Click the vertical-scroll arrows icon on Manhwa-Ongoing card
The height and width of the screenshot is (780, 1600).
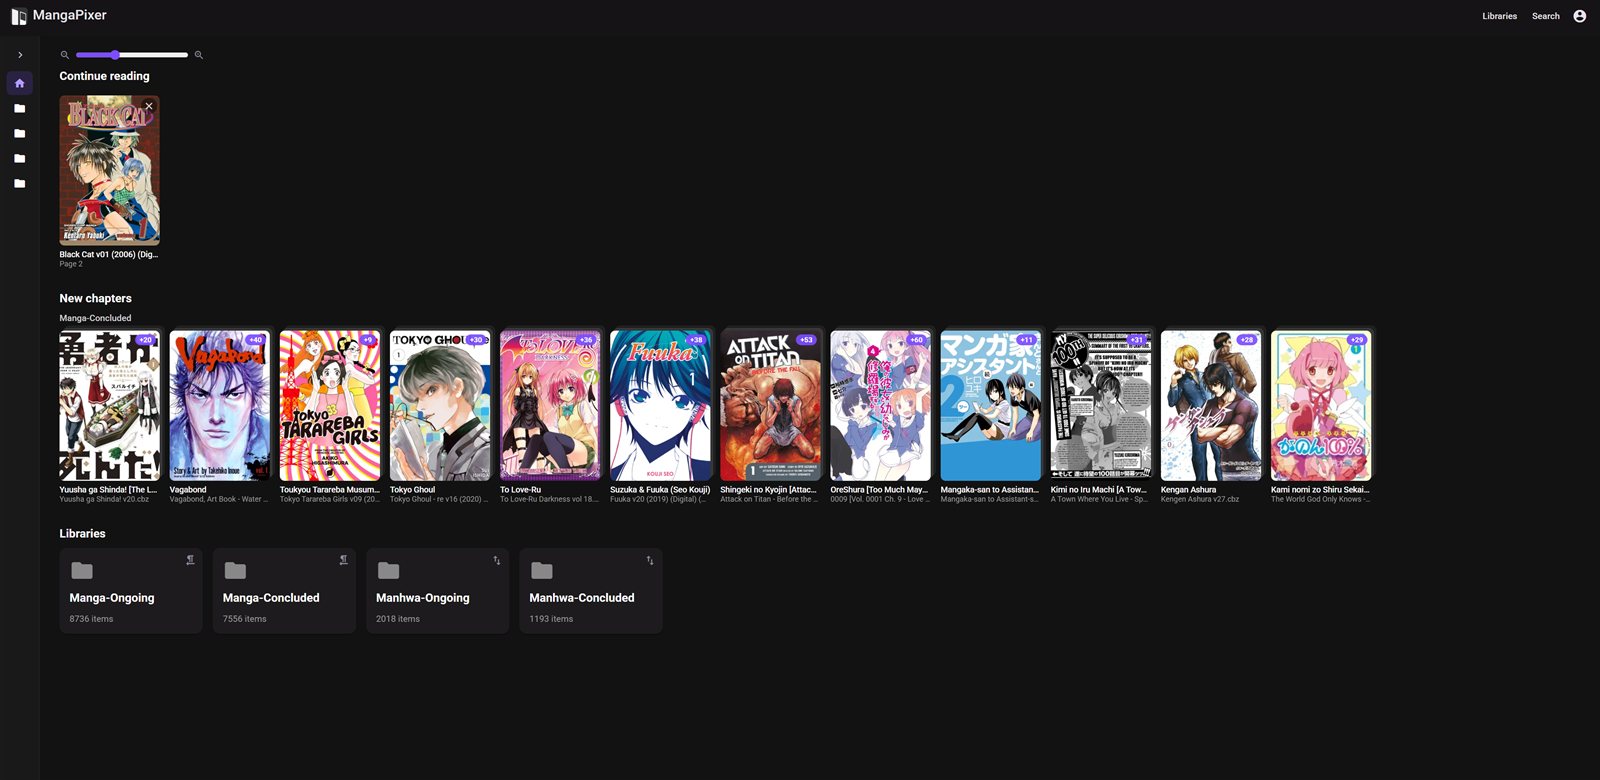[497, 560]
